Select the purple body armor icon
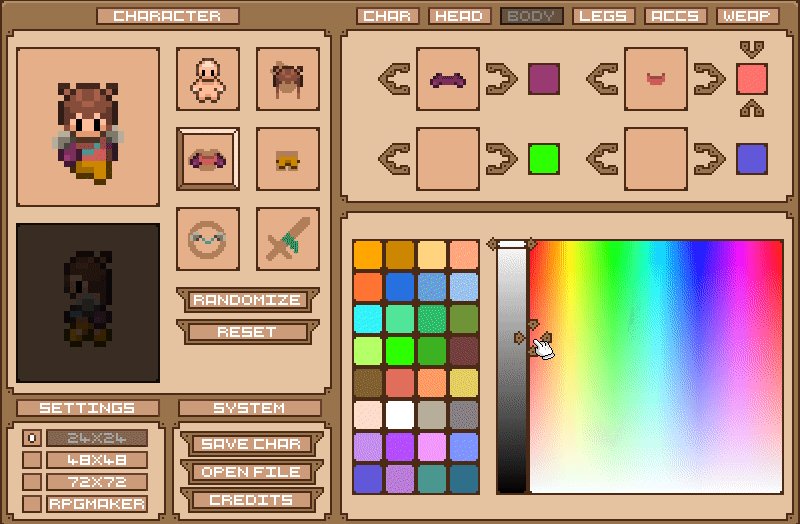Screen dimensions: 800x524 click(208, 159)
